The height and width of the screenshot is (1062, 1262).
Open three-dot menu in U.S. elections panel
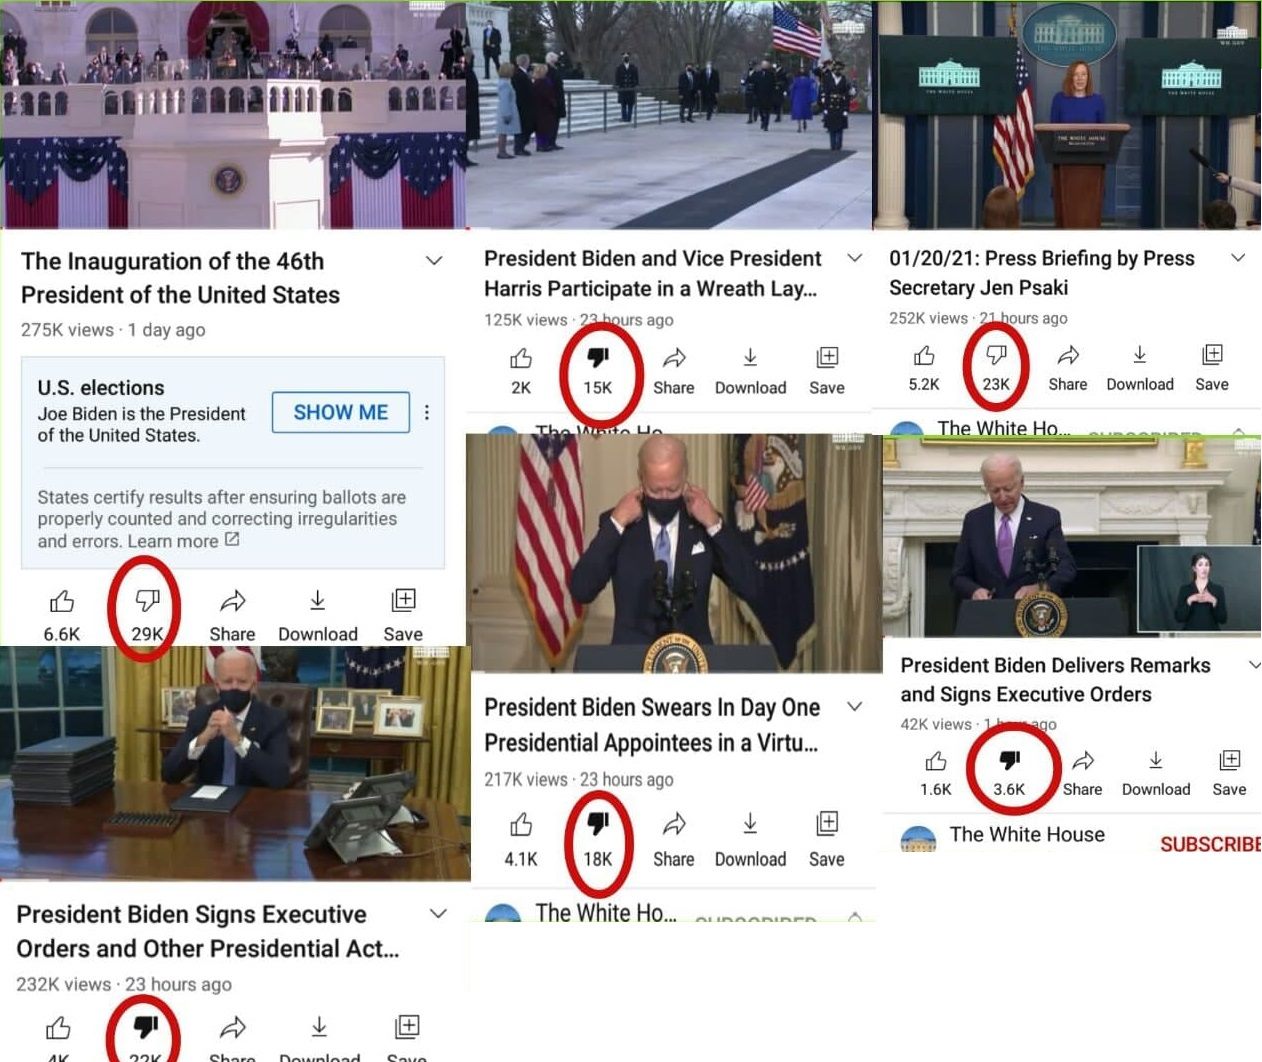(427, 412)
